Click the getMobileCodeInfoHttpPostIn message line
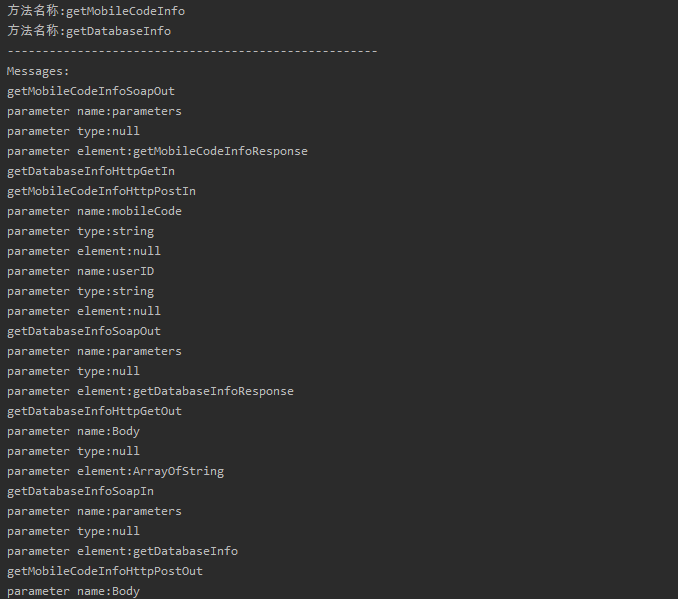This screenshot has width=678, height=599. (101, 191)
